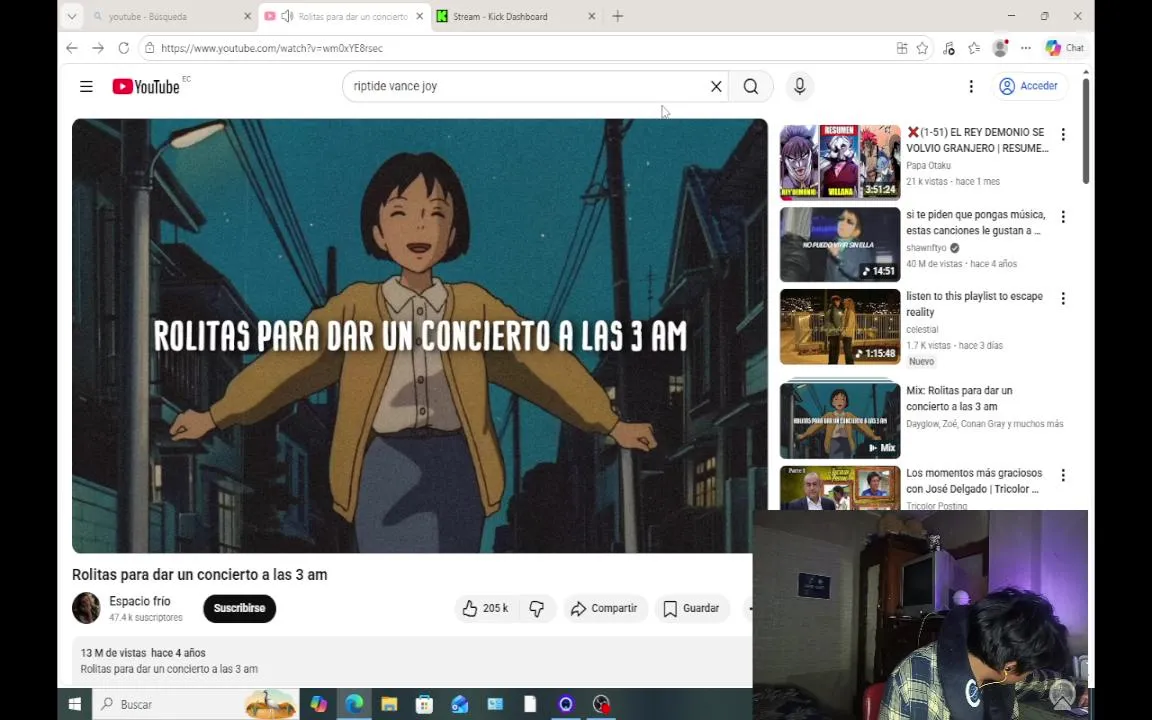Open EL REY DEMONIO video thumbnail

[840, 162]
